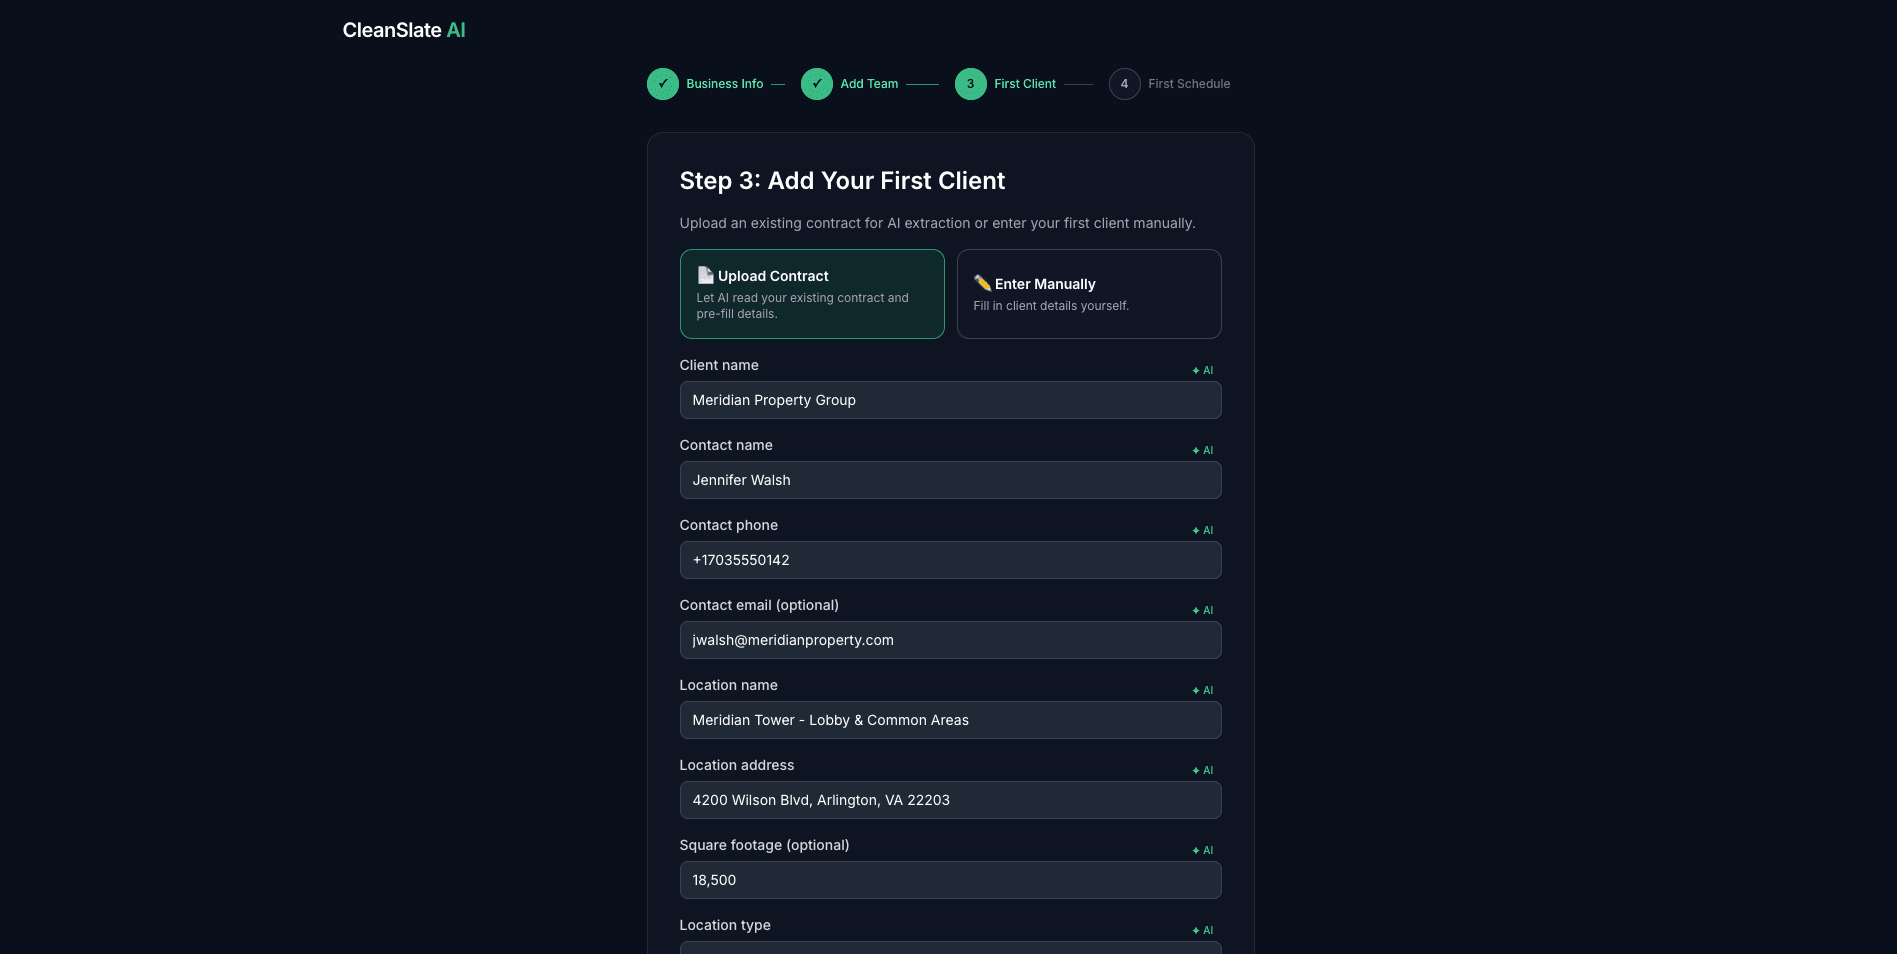This screenshot has height=954, width=1897.
Task: Click the Add Team checkmark icon
Action: click(817, 84)
